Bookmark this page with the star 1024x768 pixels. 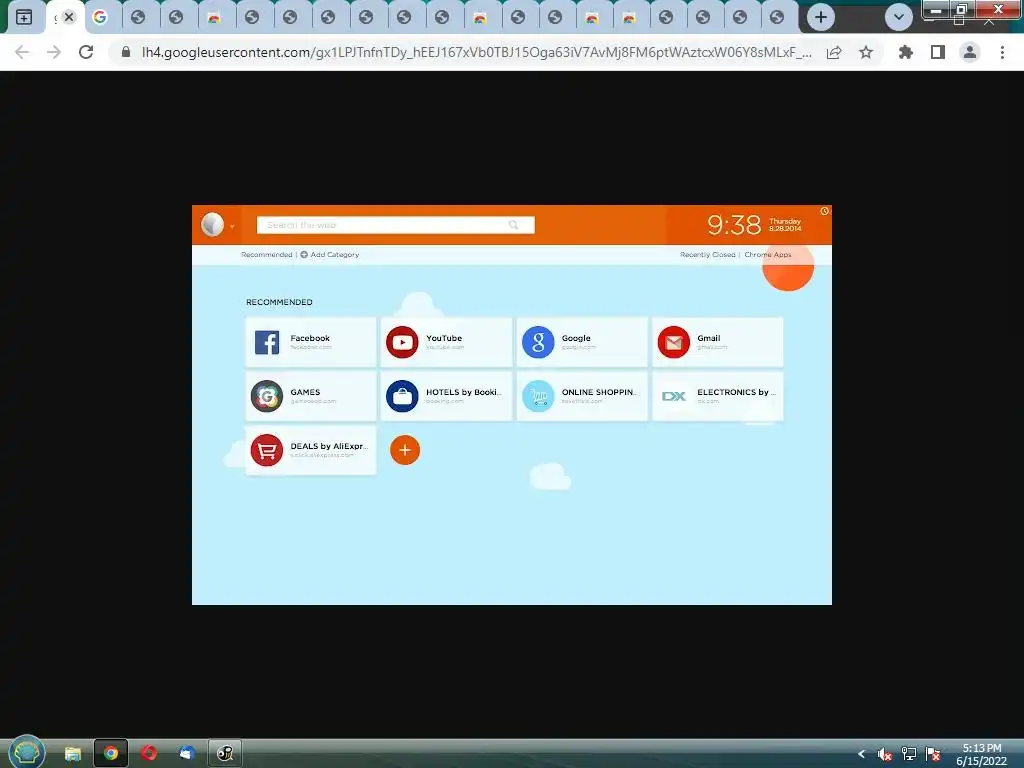(x=866, y=52)
